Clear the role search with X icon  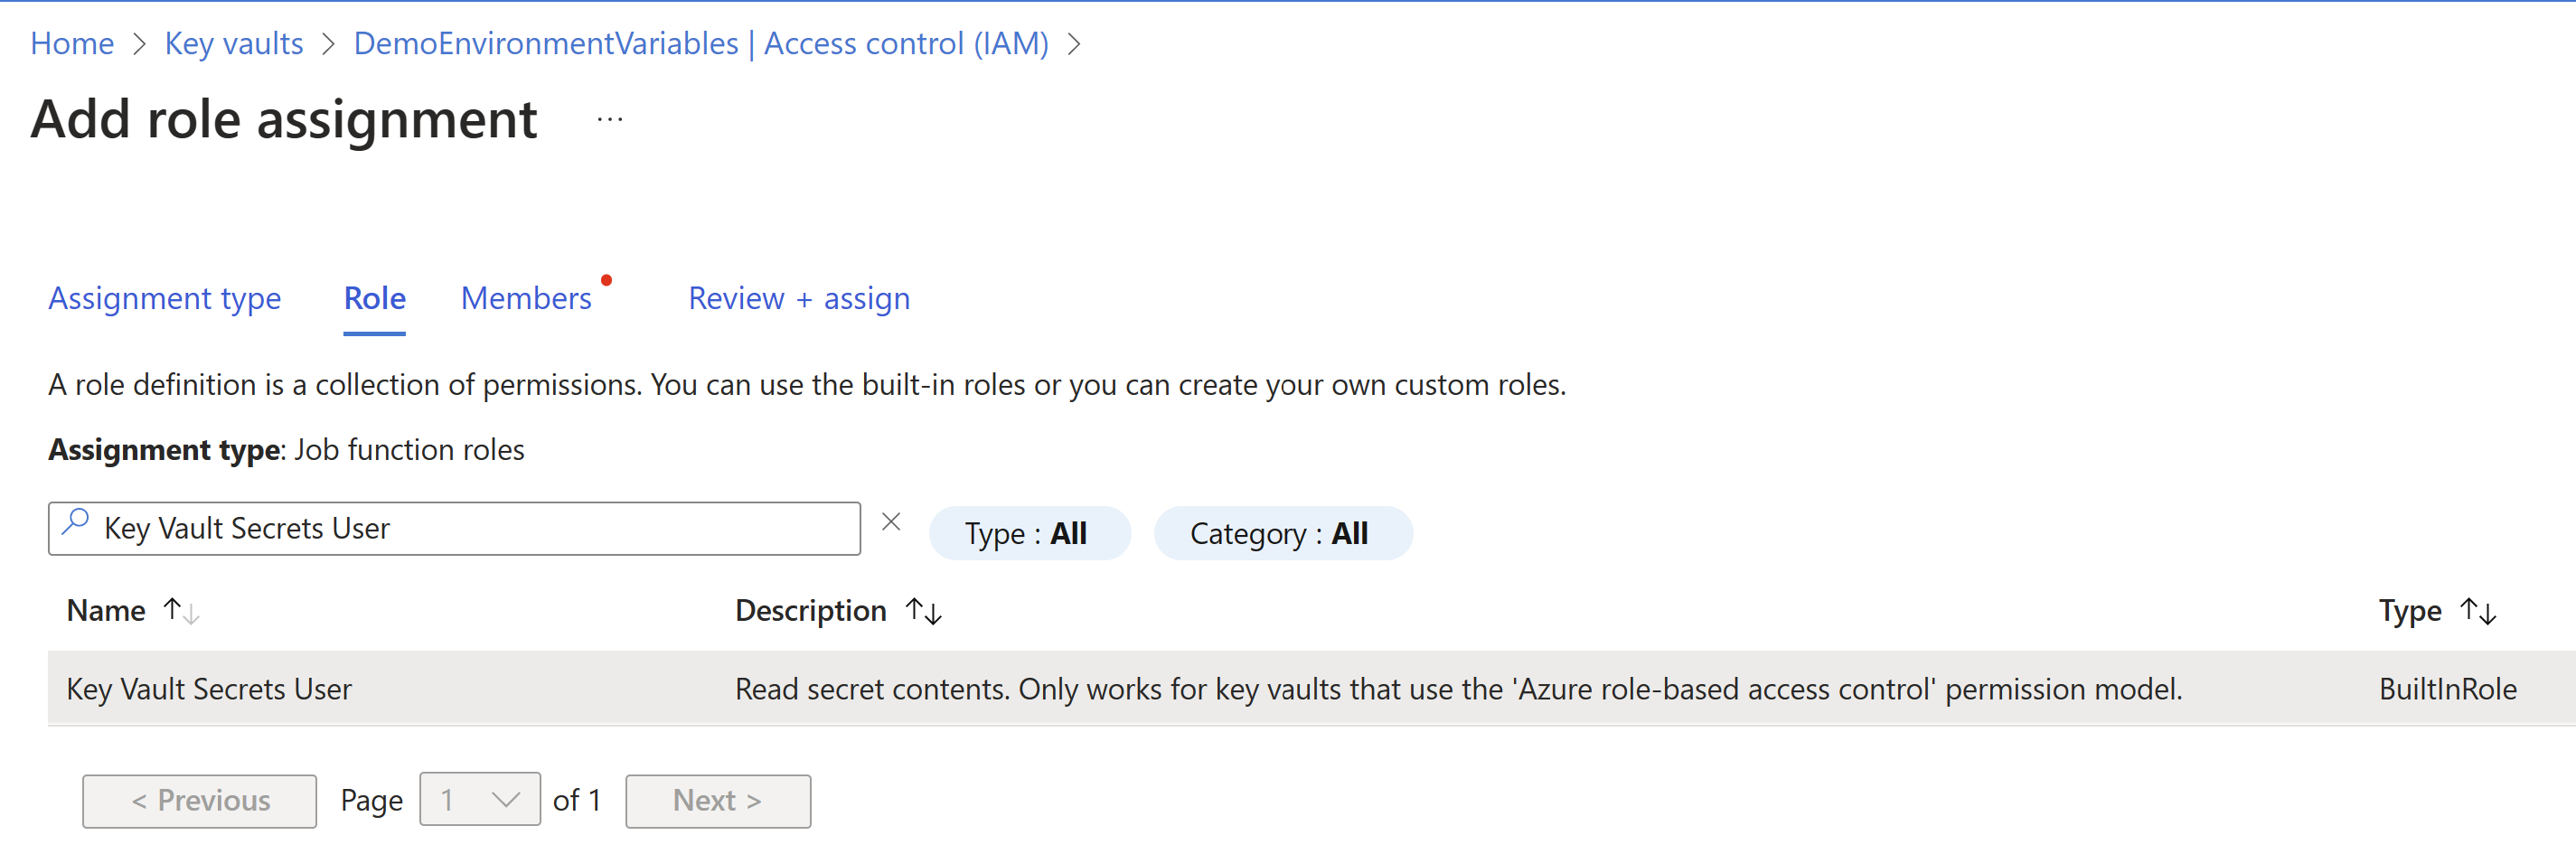coord(890,522)
